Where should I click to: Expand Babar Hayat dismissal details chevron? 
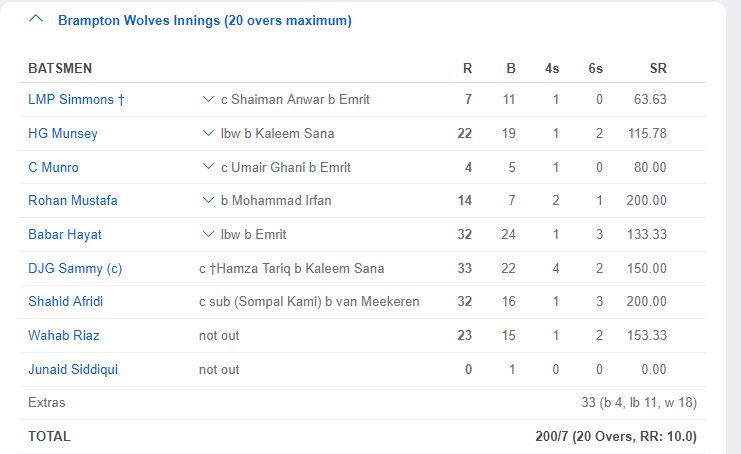208,234
